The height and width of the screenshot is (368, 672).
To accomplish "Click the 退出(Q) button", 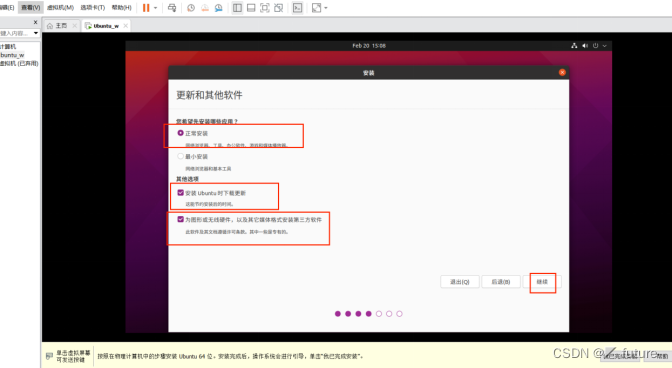I will [x=460, y=282].
